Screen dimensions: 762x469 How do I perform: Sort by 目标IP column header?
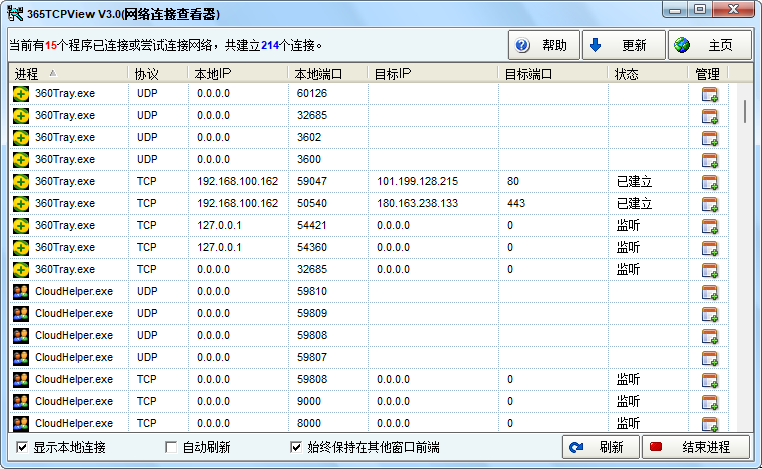433,73
